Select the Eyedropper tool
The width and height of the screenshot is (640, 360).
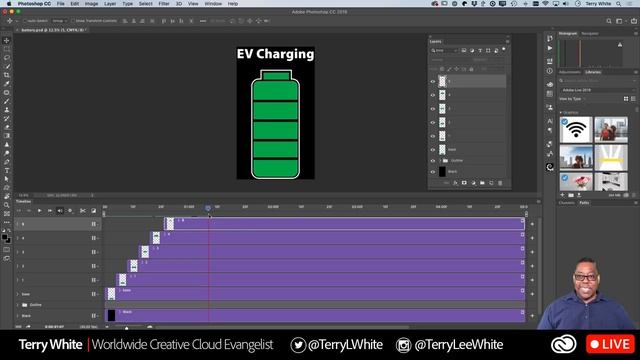[x=7, y=84]
